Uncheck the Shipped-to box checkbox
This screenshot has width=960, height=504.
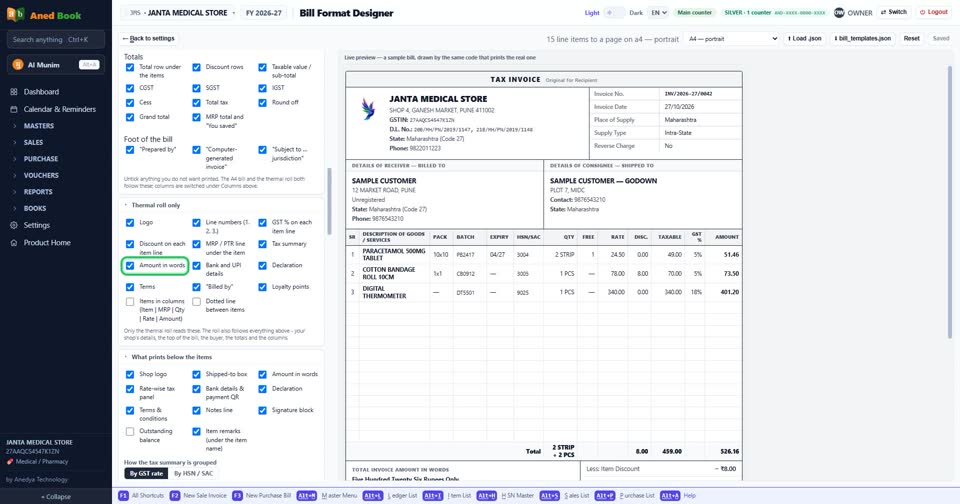point(197,374)
